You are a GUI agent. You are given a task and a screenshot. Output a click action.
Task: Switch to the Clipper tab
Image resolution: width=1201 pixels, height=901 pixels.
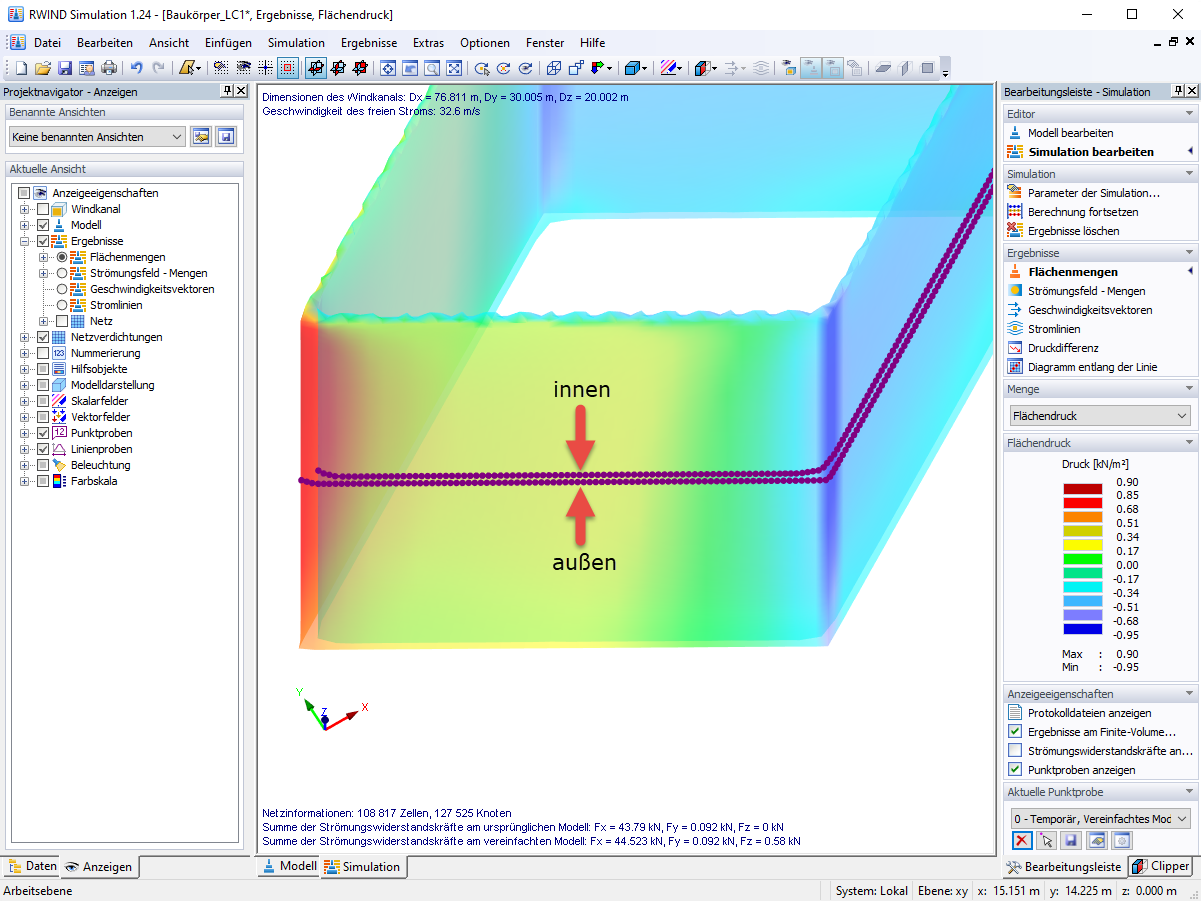tap(1161, 866)
